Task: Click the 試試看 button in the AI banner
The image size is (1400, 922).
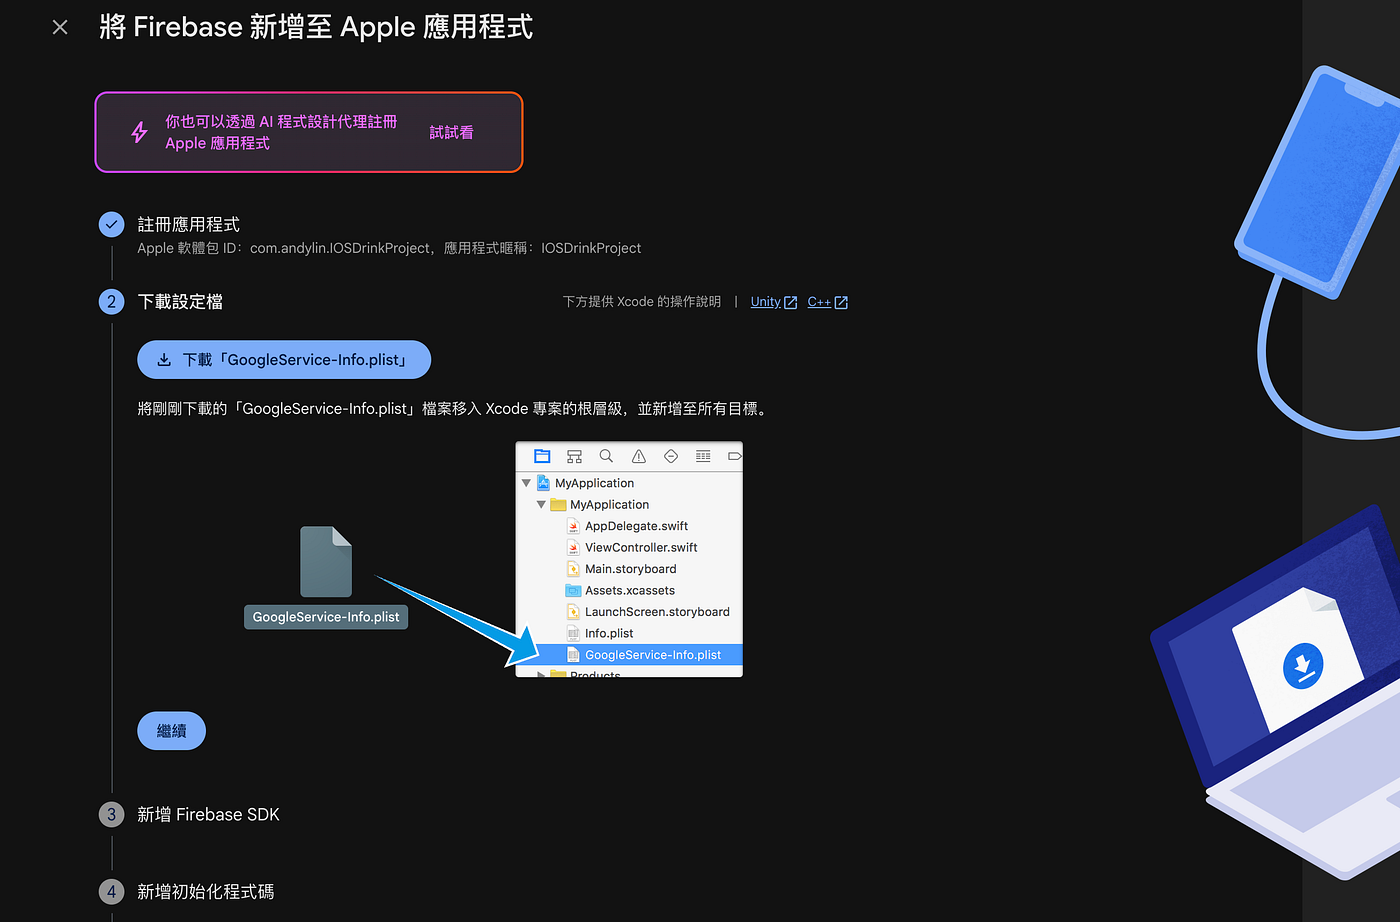Action: [x=451, y=132]
